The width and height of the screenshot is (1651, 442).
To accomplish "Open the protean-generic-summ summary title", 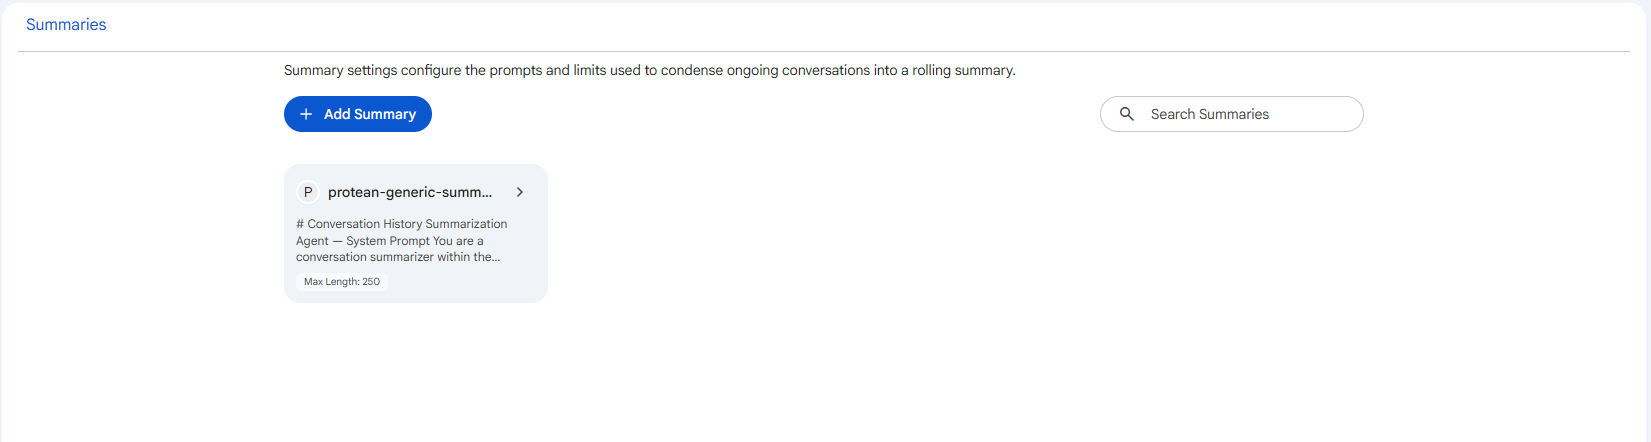I will coord(410,192).
